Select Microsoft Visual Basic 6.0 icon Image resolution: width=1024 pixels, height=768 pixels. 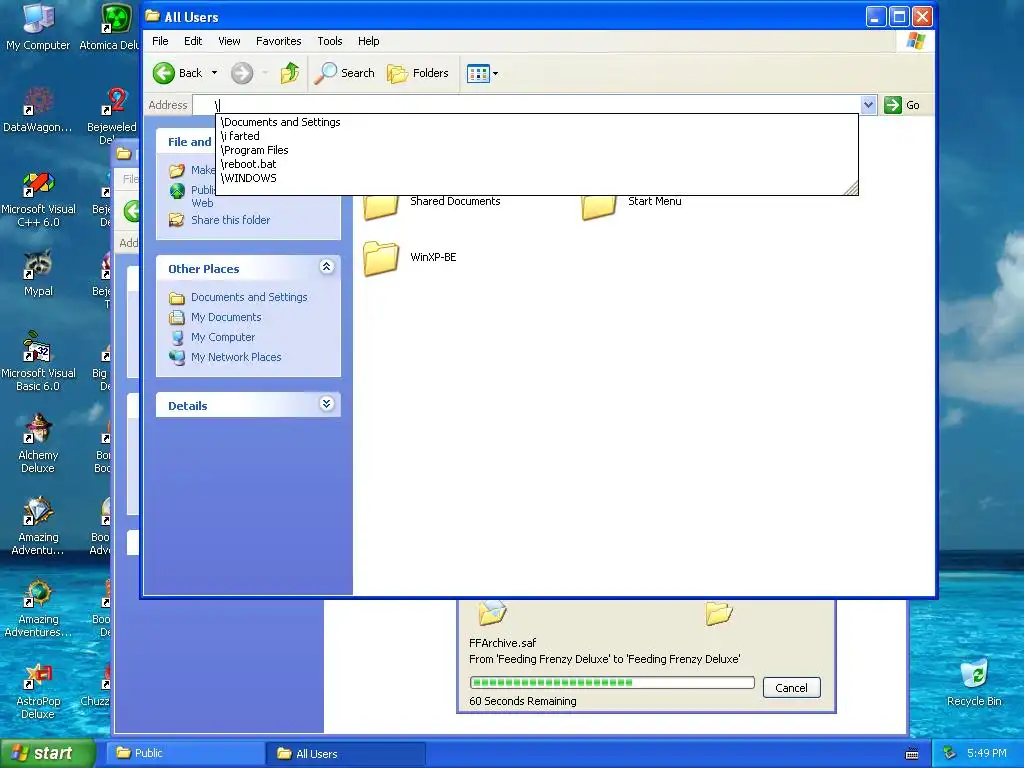[x=38, y=362]
